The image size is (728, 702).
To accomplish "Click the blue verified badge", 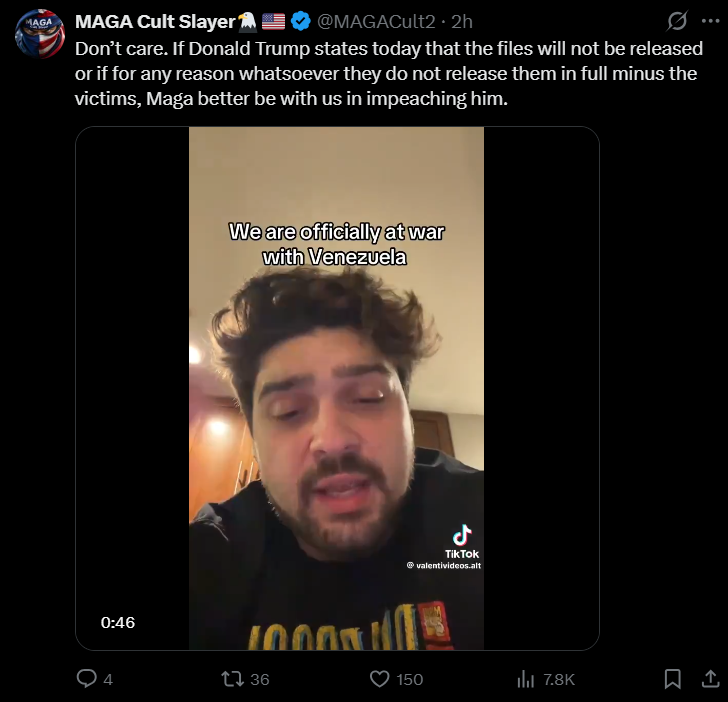I will click(x=301, y=22).
